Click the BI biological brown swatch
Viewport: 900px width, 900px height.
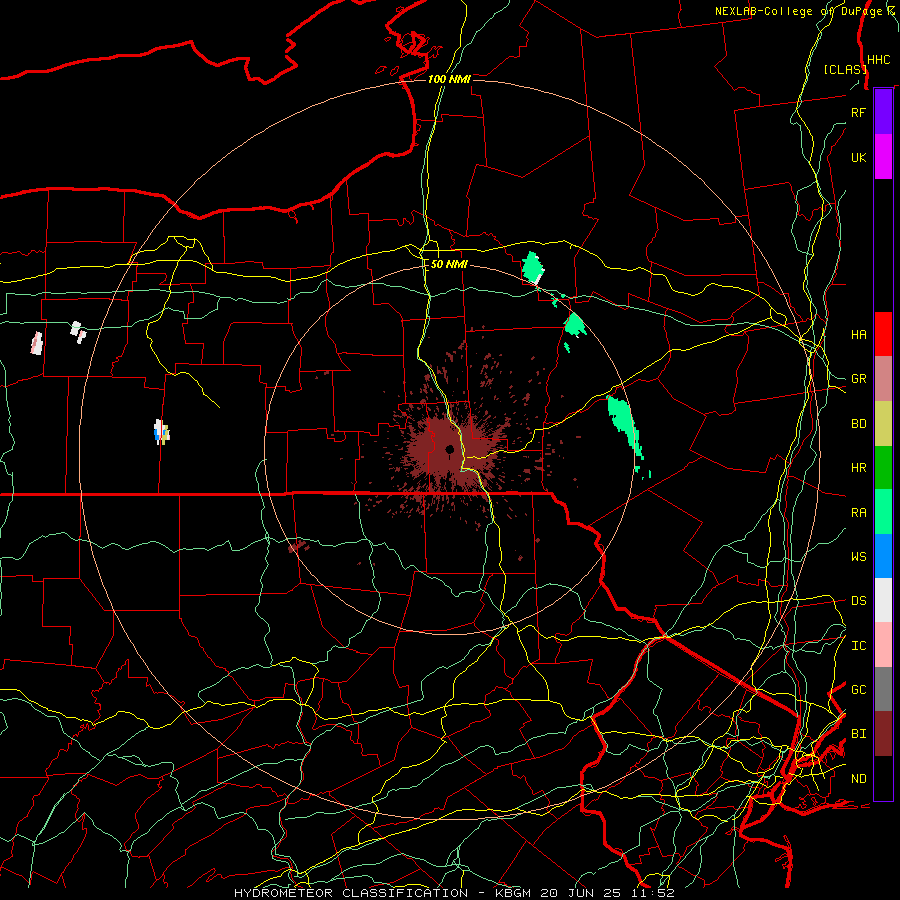[883, 734]
